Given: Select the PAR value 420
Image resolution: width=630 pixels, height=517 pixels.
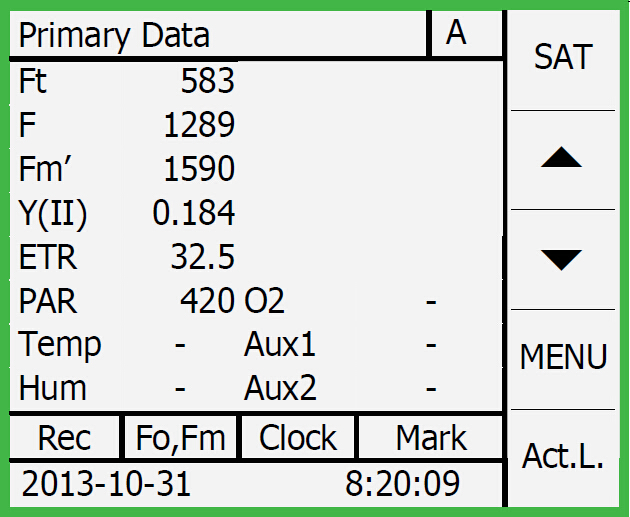Looking at the screenshot, I should point(207,301).
